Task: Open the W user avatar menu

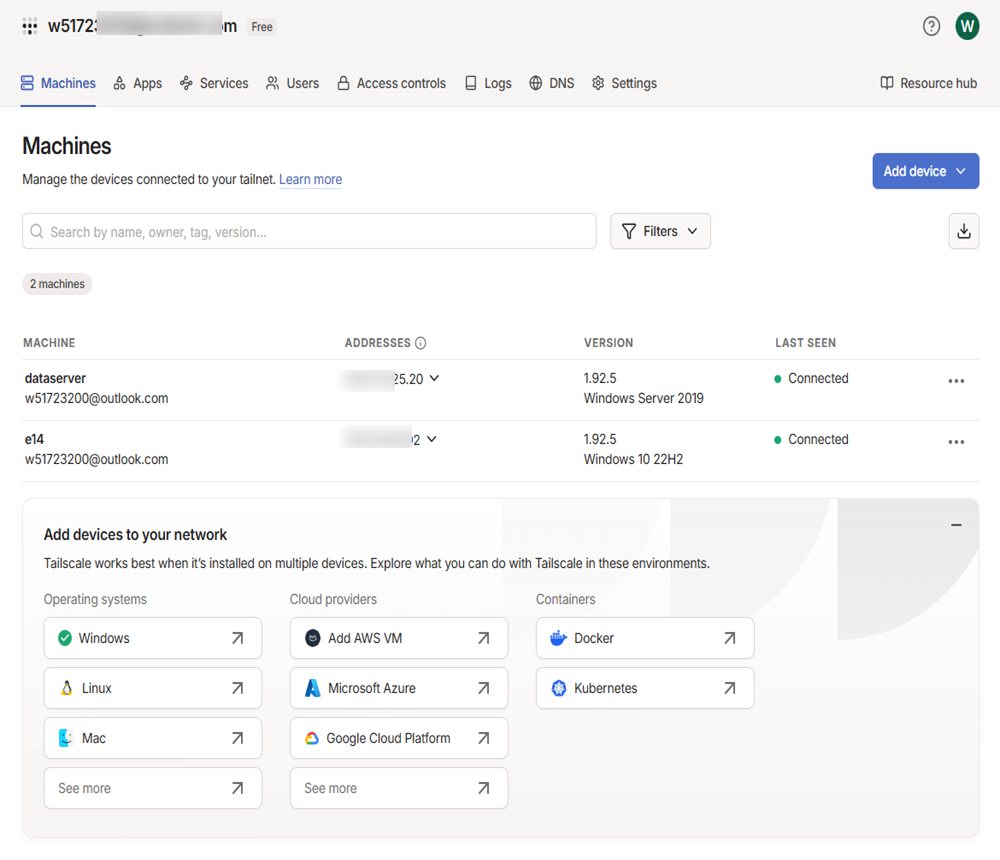Action: tap(966, 26)
